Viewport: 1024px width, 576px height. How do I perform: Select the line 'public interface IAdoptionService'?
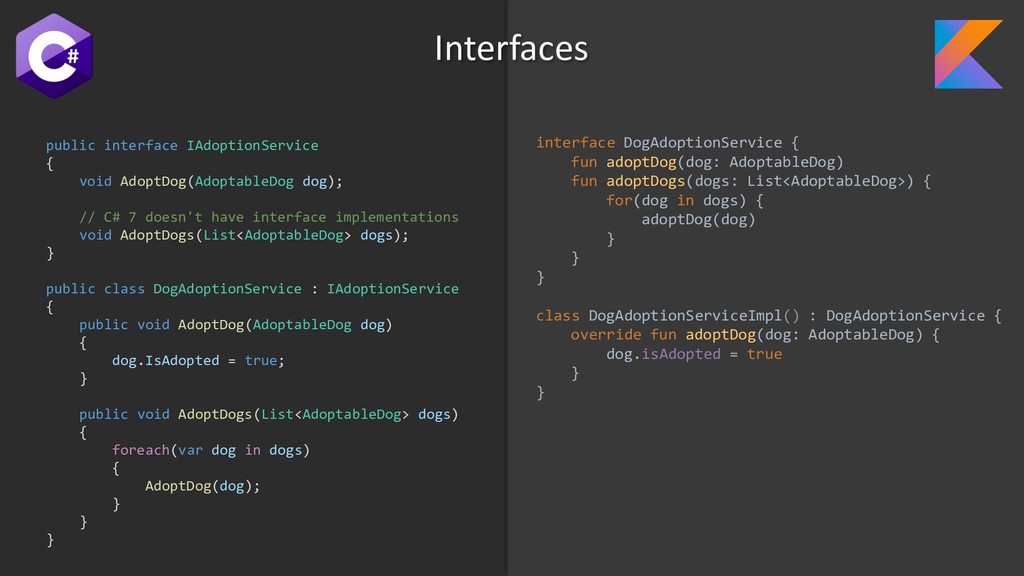pos(182,145)
